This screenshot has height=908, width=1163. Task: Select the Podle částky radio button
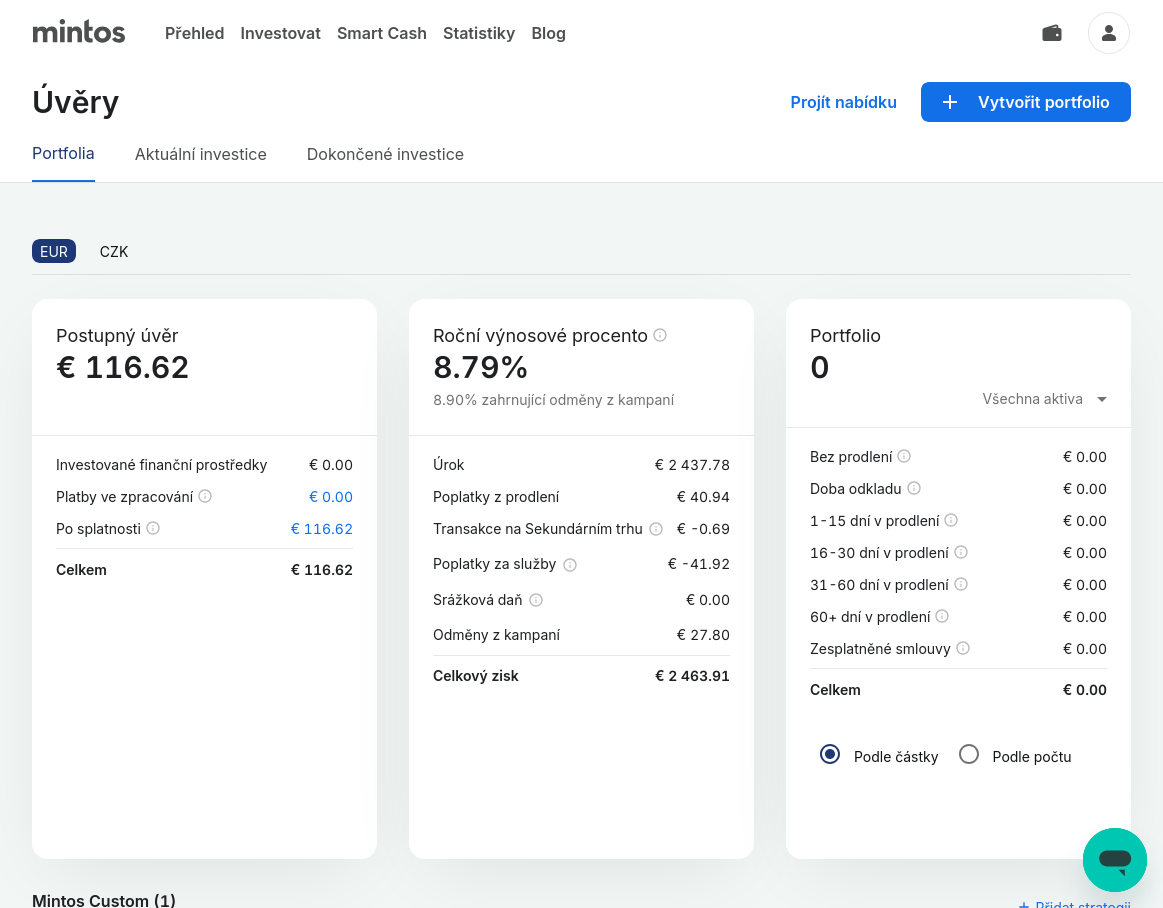pos(829,755)
